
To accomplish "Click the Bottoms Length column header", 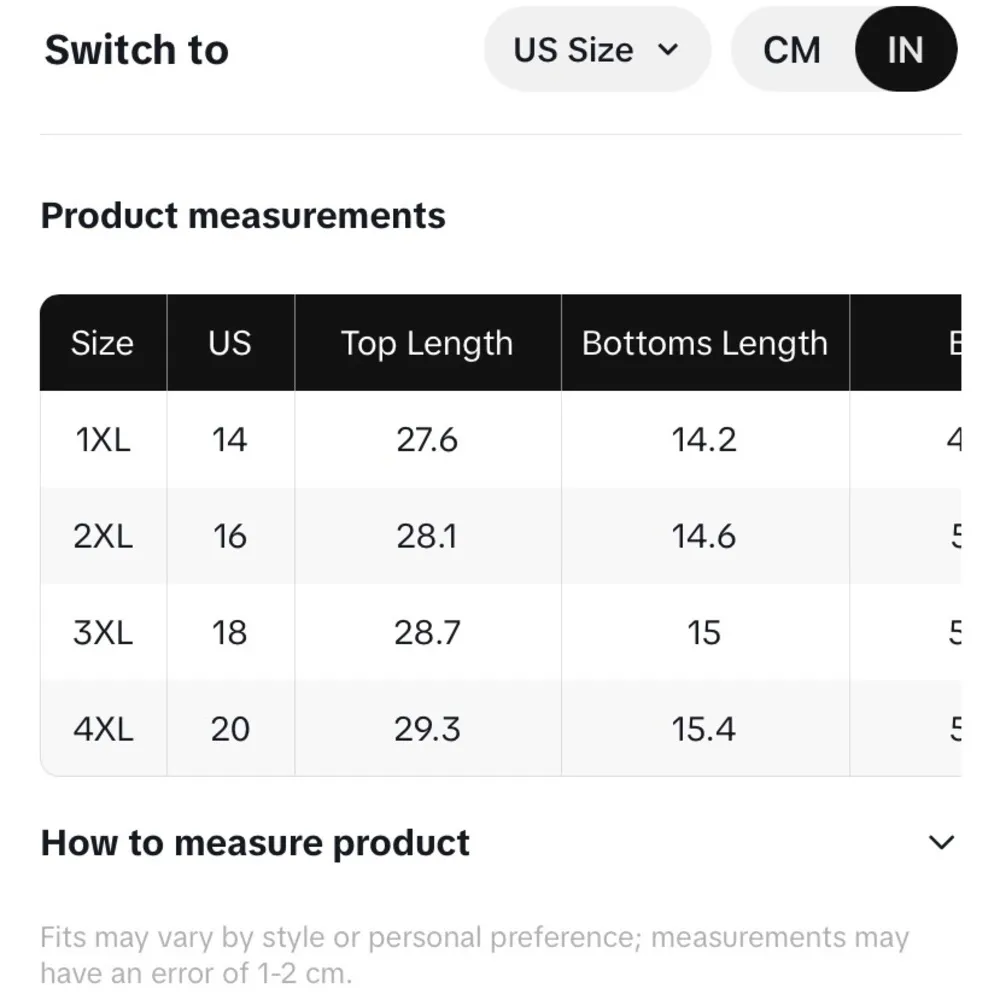I will tap(704, 343).
